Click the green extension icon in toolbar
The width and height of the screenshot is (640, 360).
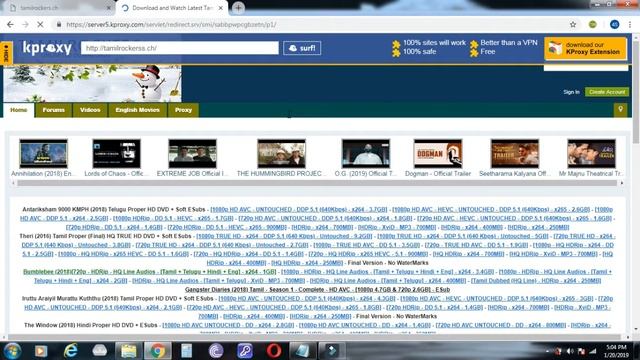[593, 24]
